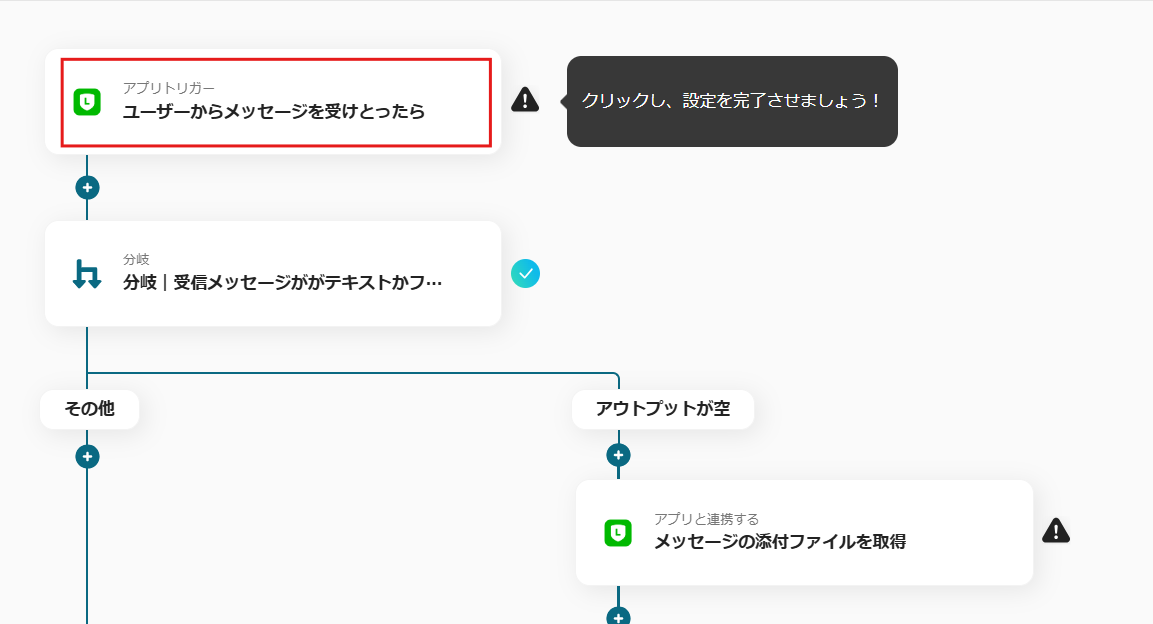Screen dimensions: 1153x624
Task: Click the warning icon beside メッセージの添付ファイルを取得
Action: pyautogui.click(x=1056, y=531)
